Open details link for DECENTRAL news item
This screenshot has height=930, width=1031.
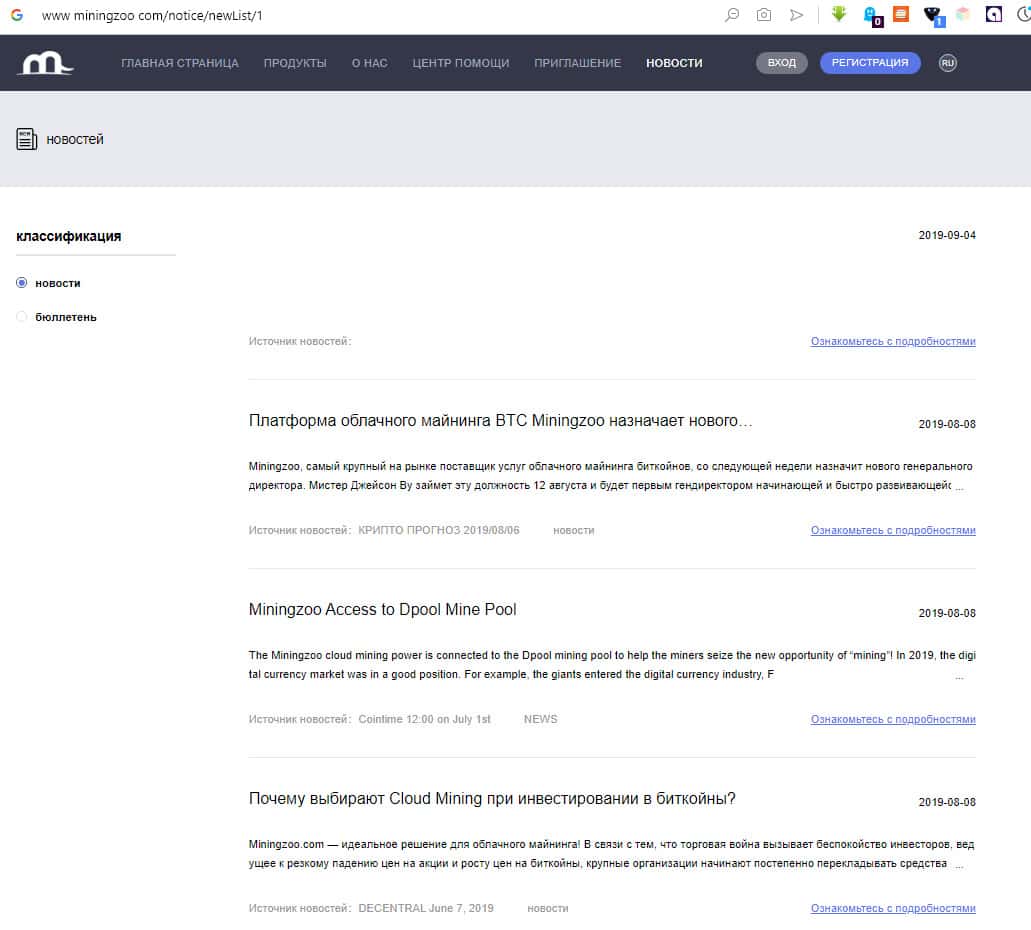(893, 908)
